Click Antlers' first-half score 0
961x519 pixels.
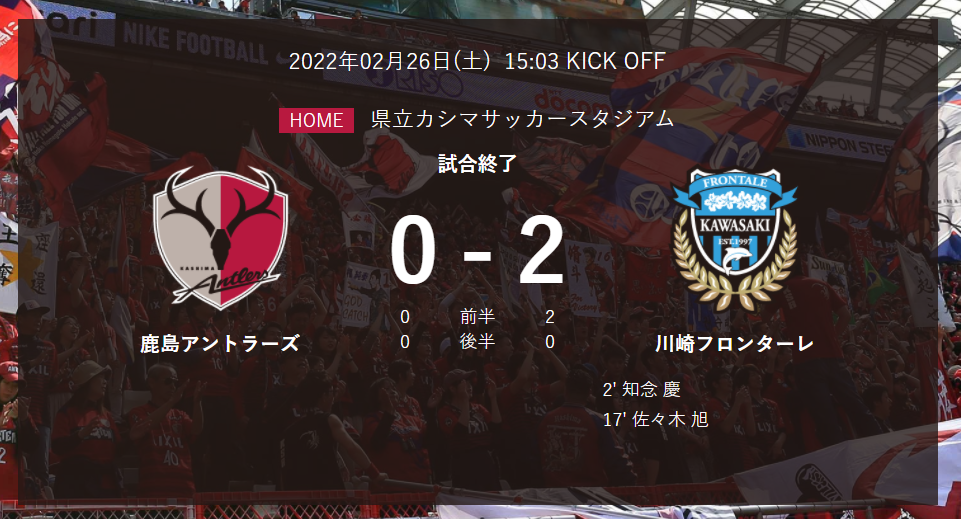coord(405,317)
